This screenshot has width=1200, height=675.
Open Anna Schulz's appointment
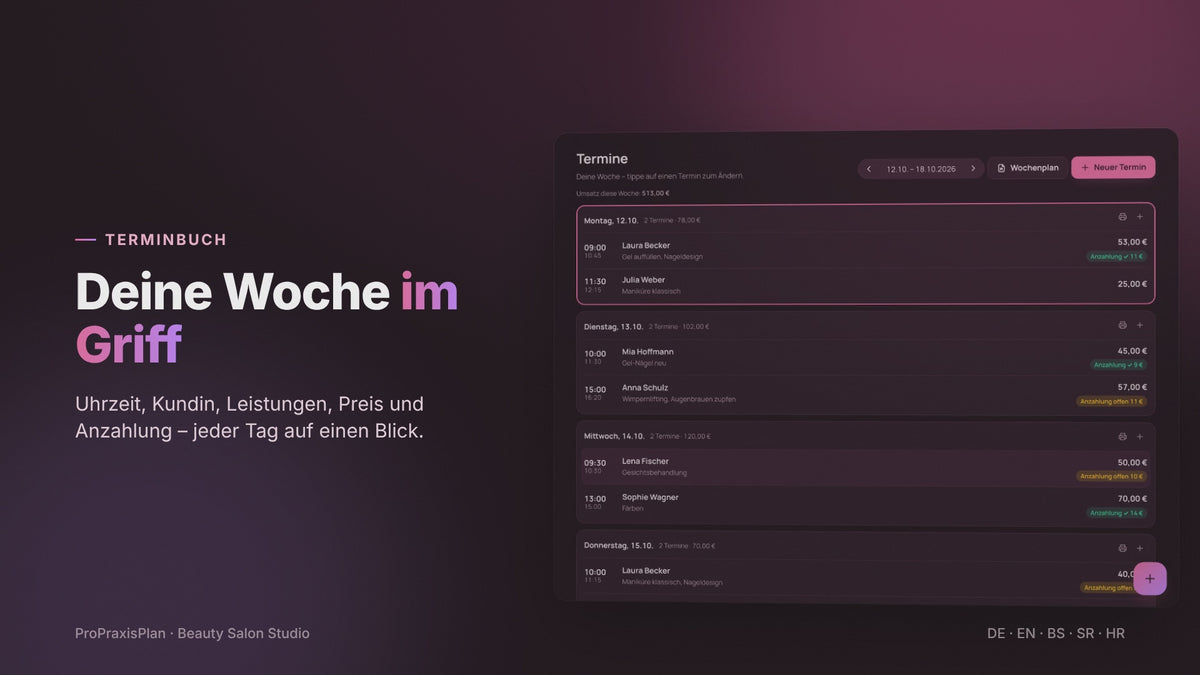(866, 393)
